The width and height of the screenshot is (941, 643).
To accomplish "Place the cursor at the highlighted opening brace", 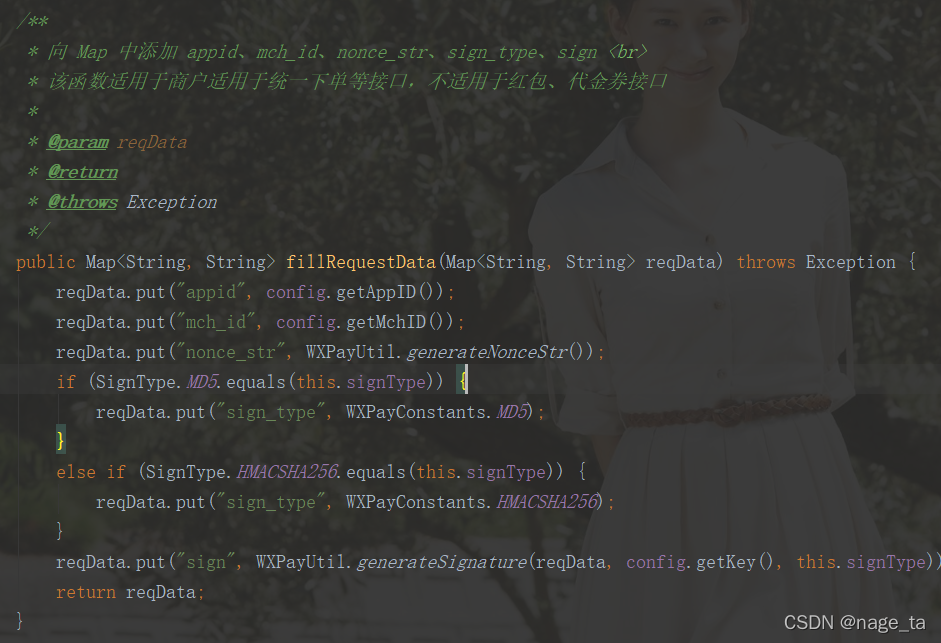I will click(x=463, y=382).
